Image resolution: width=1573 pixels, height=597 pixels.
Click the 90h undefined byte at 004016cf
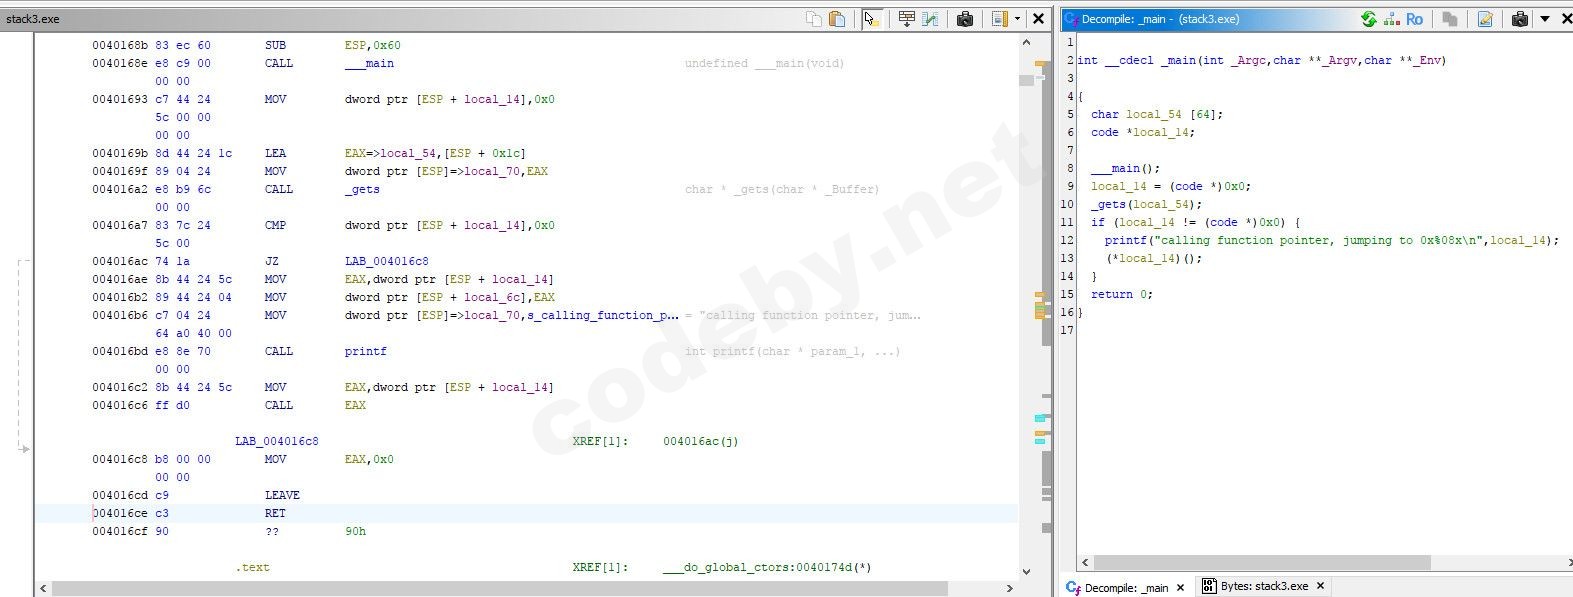pos(355,531)
